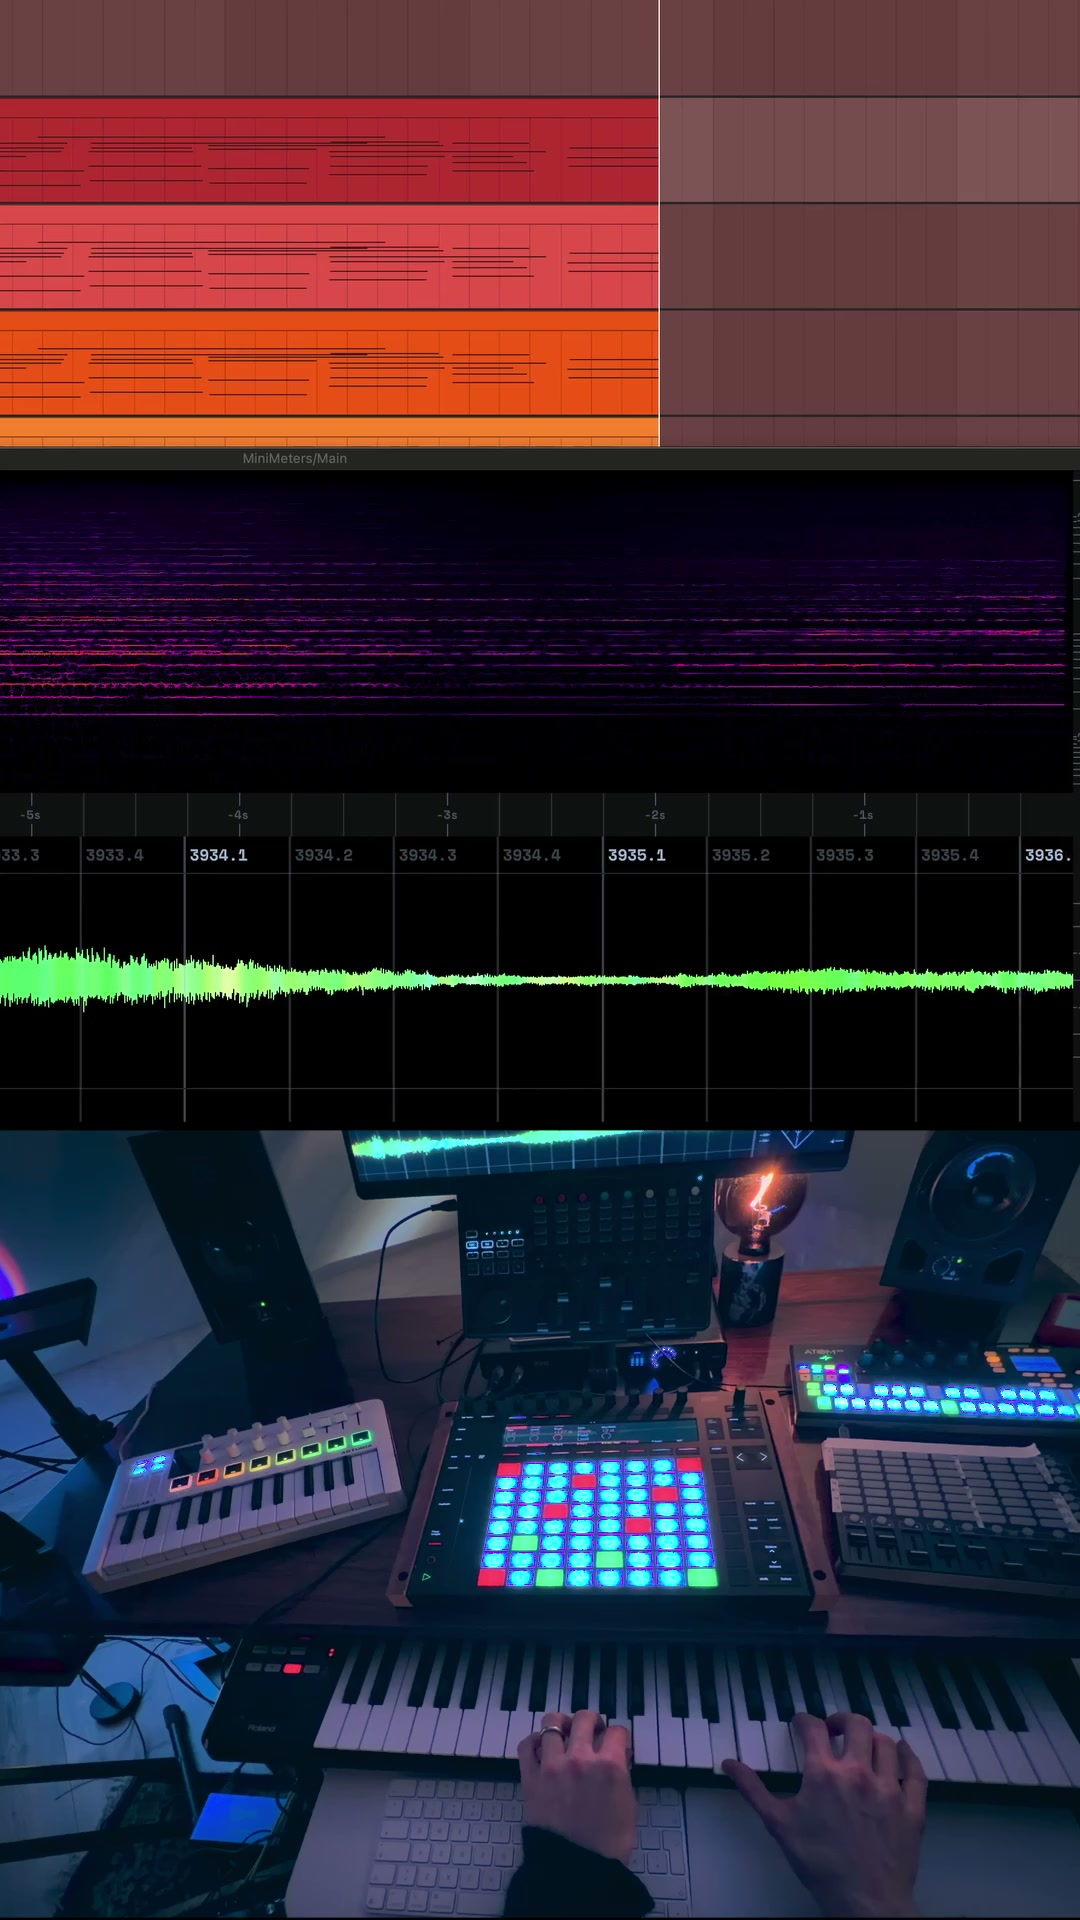Image resolution: width=1080 pixels, height=1920 pixels.
Task: Select the bright orange MIDI clip
Action: (329, 363)
